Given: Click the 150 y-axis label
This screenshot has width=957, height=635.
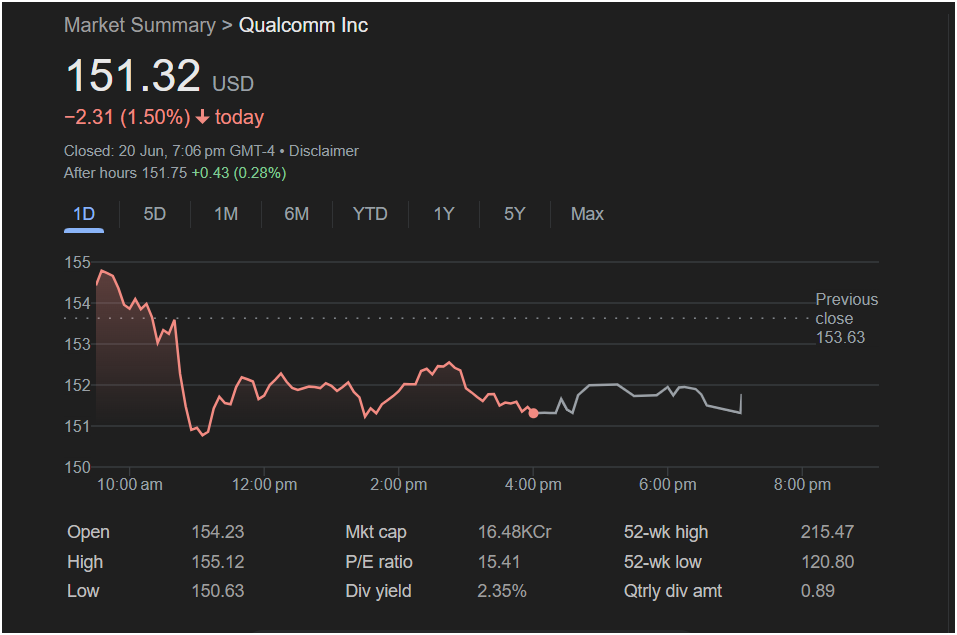Looking at the screenshot, I should pos(78,467).
